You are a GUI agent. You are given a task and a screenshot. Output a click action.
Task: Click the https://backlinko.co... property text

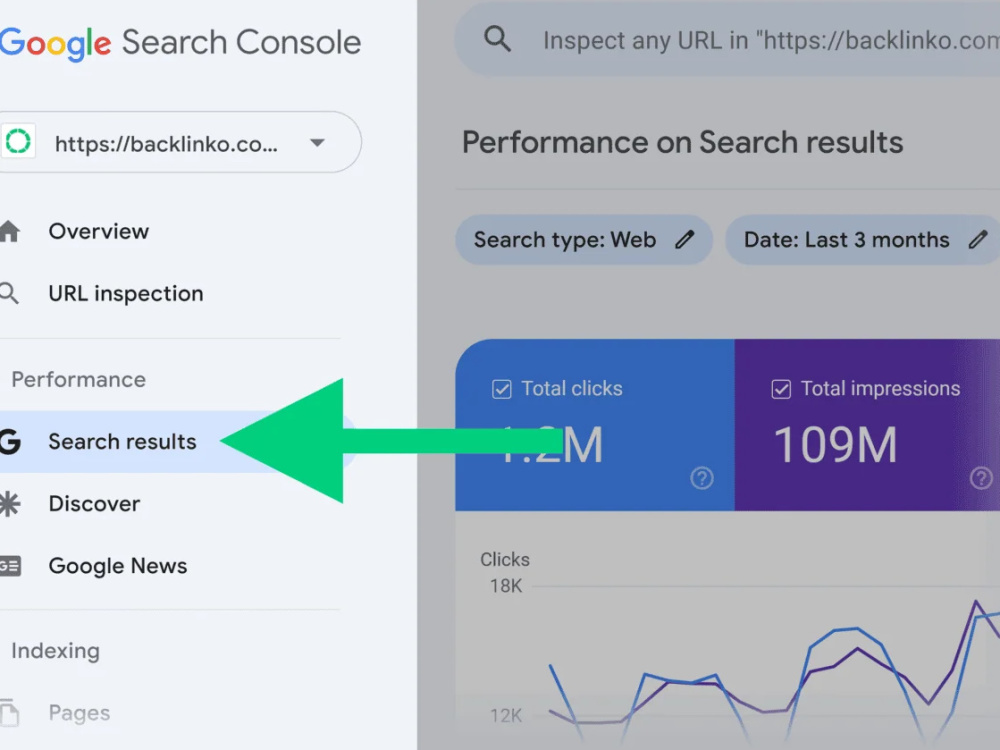pos(166,144)
